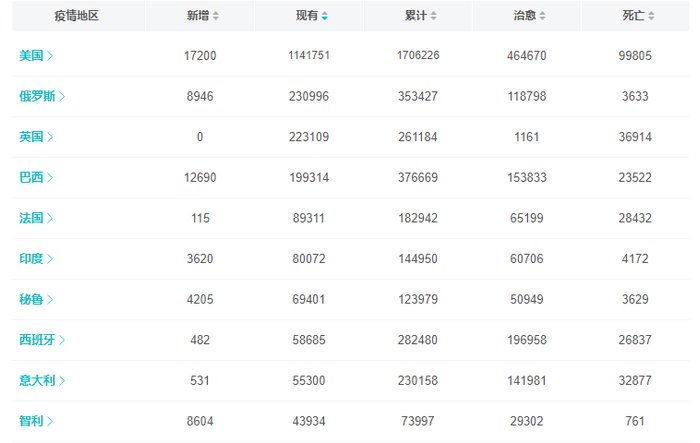Sort the table by 新增 column
The image size is (700, 443).
pyautogui.click(x=203, y=16)
